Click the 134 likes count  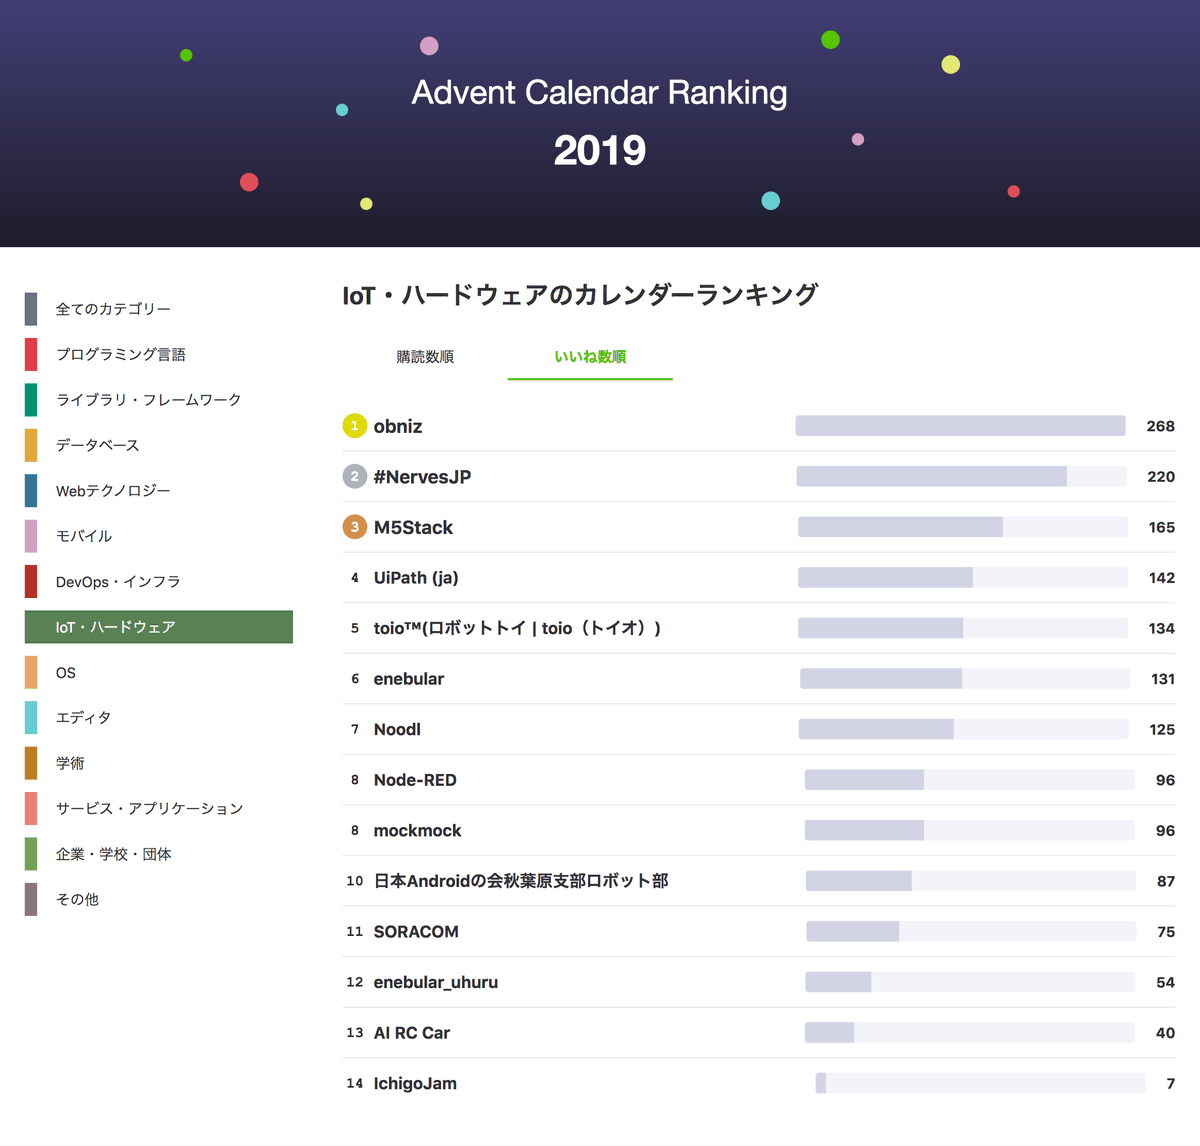[1161, 629]
